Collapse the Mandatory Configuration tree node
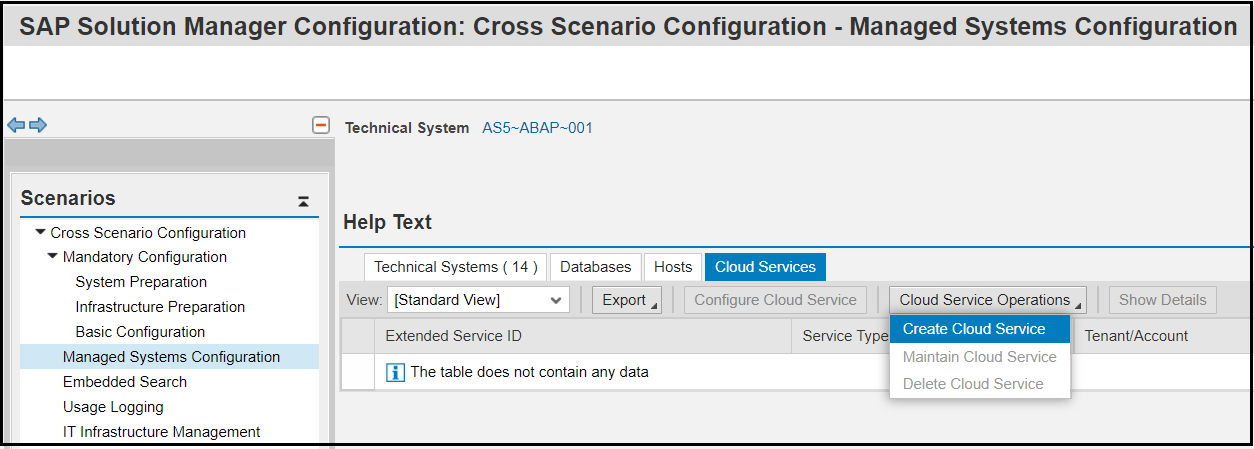 coord(52,257)
